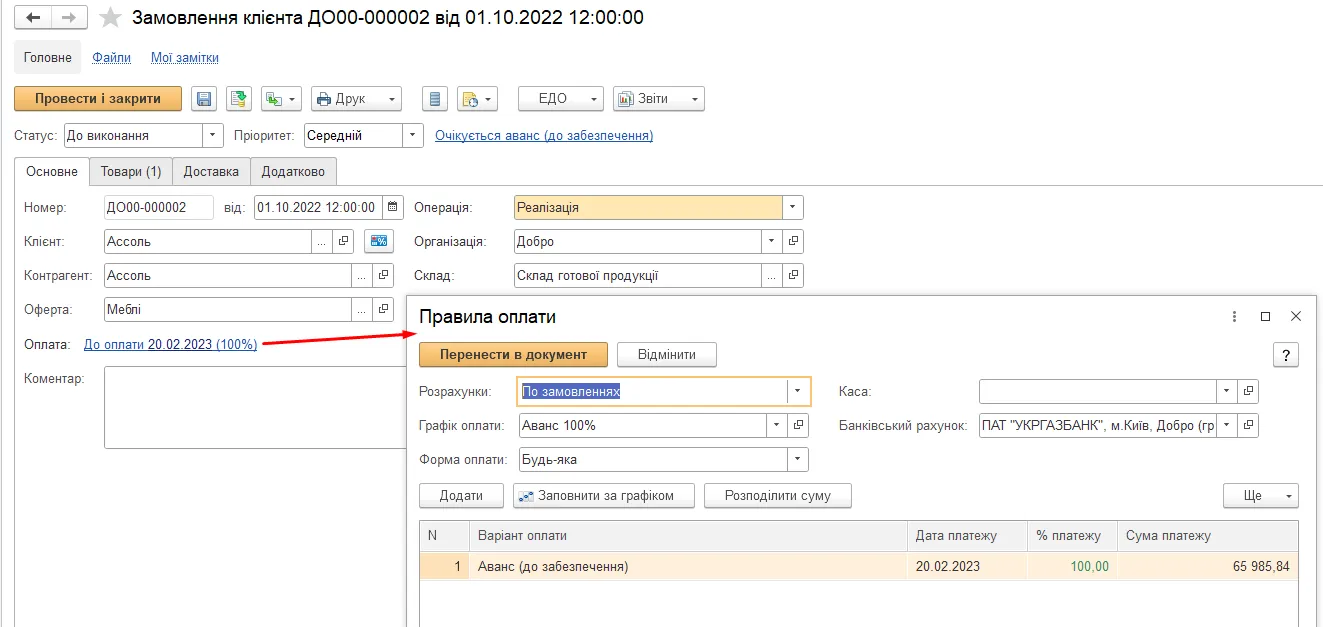The image size is (1323, 627).
Task: Open the Друк print menu
Action: point(356,98)
